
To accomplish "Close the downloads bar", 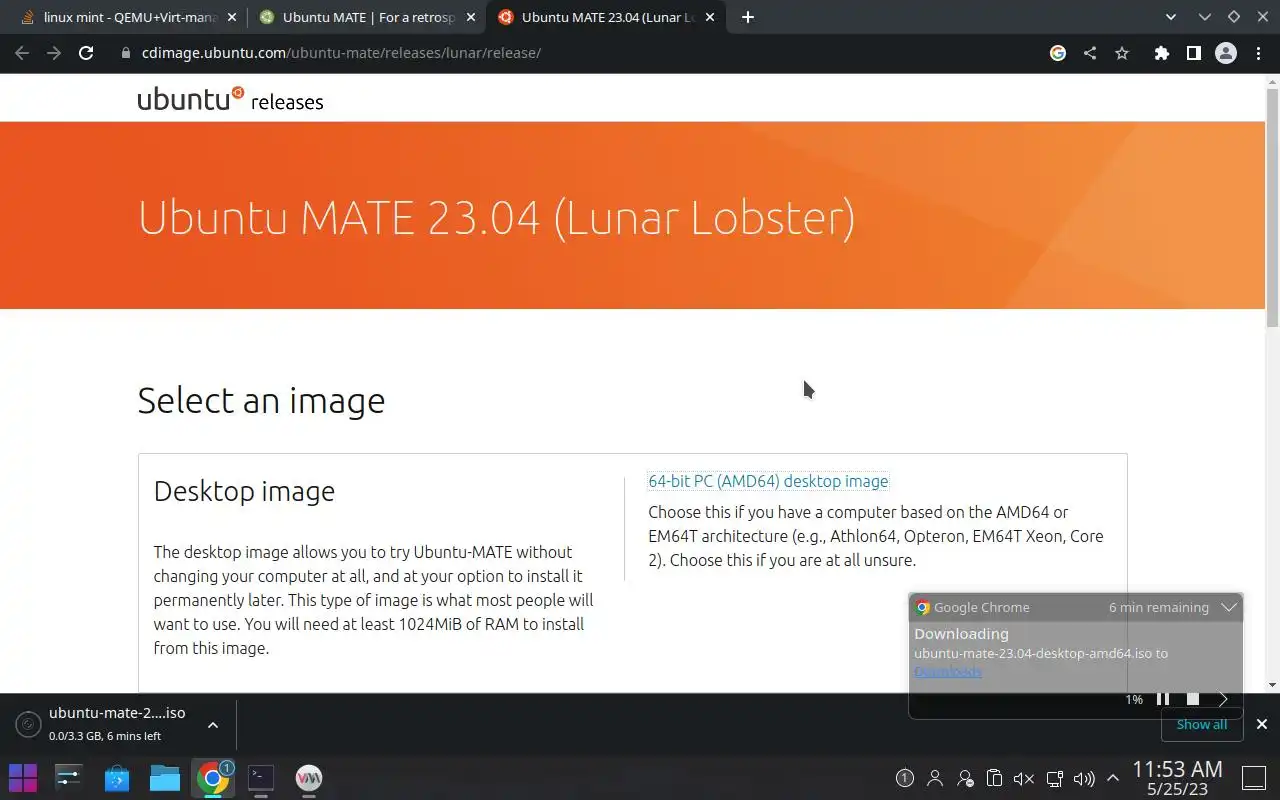I will click(x=1262, y=724).
